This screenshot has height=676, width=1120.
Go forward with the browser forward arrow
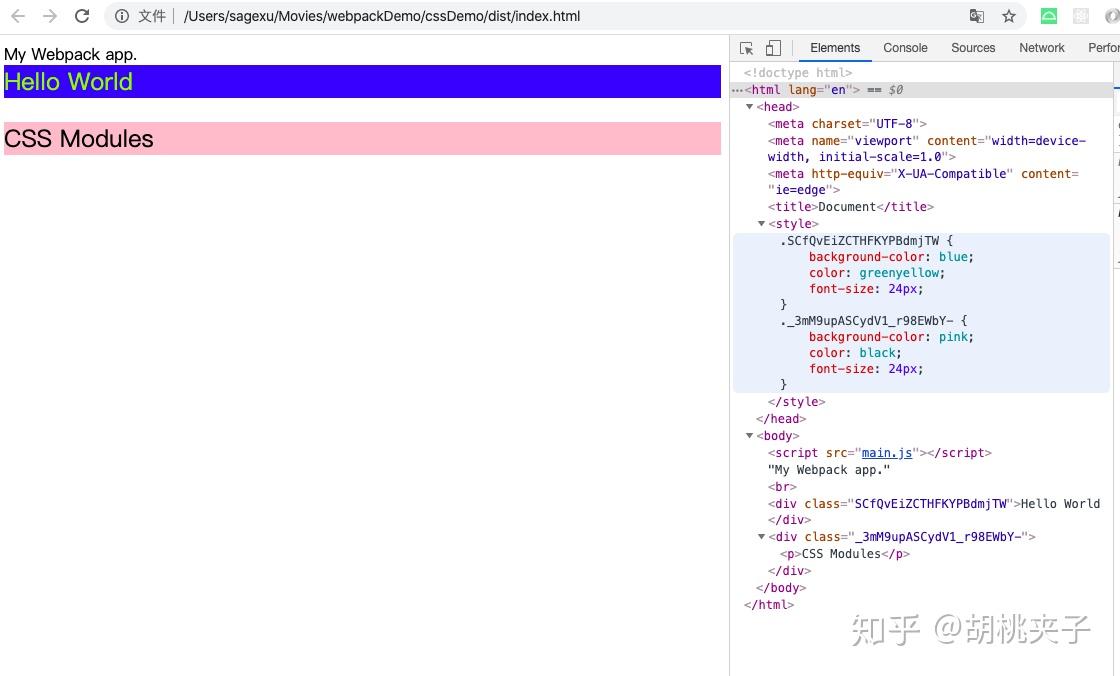[49, 16]
